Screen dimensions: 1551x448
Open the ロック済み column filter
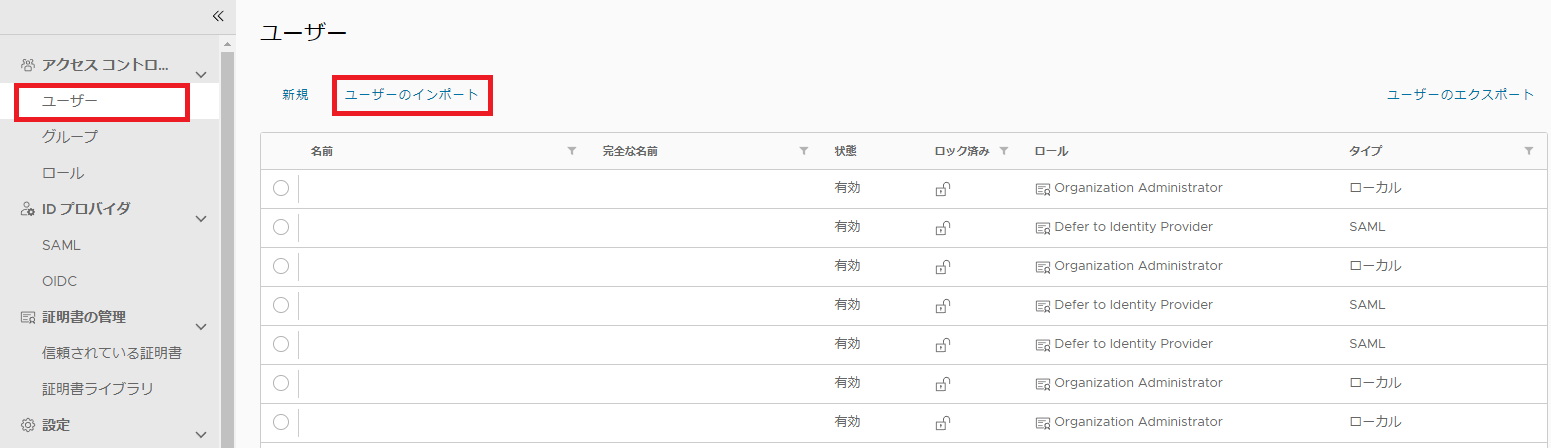1004,151
